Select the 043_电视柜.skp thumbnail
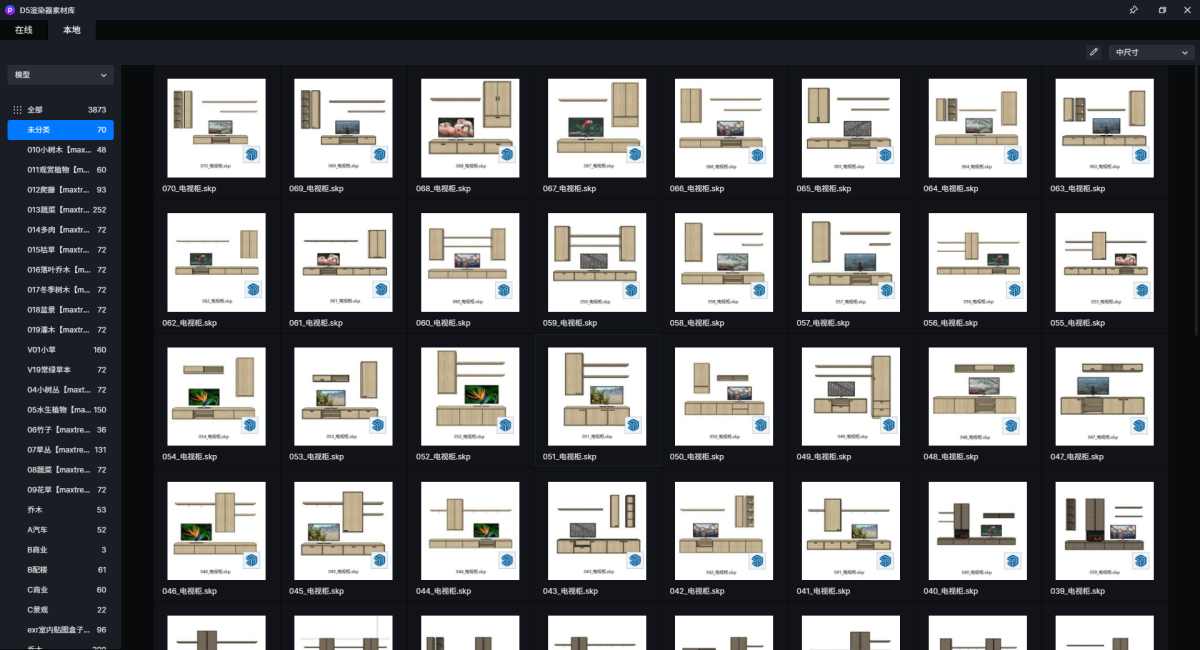Image resolution: width=1200 pixels, height=650 pixels. tap(597, 531)
